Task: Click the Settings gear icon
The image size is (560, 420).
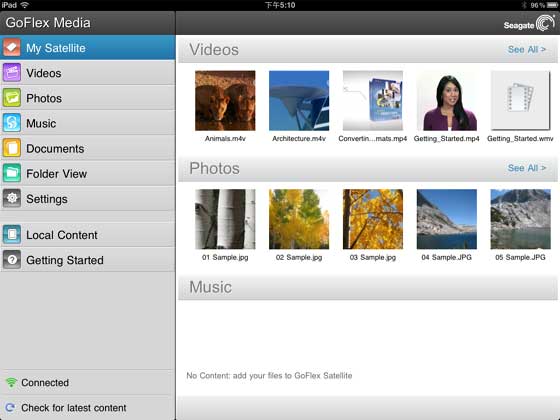Action: click(12, 199)
